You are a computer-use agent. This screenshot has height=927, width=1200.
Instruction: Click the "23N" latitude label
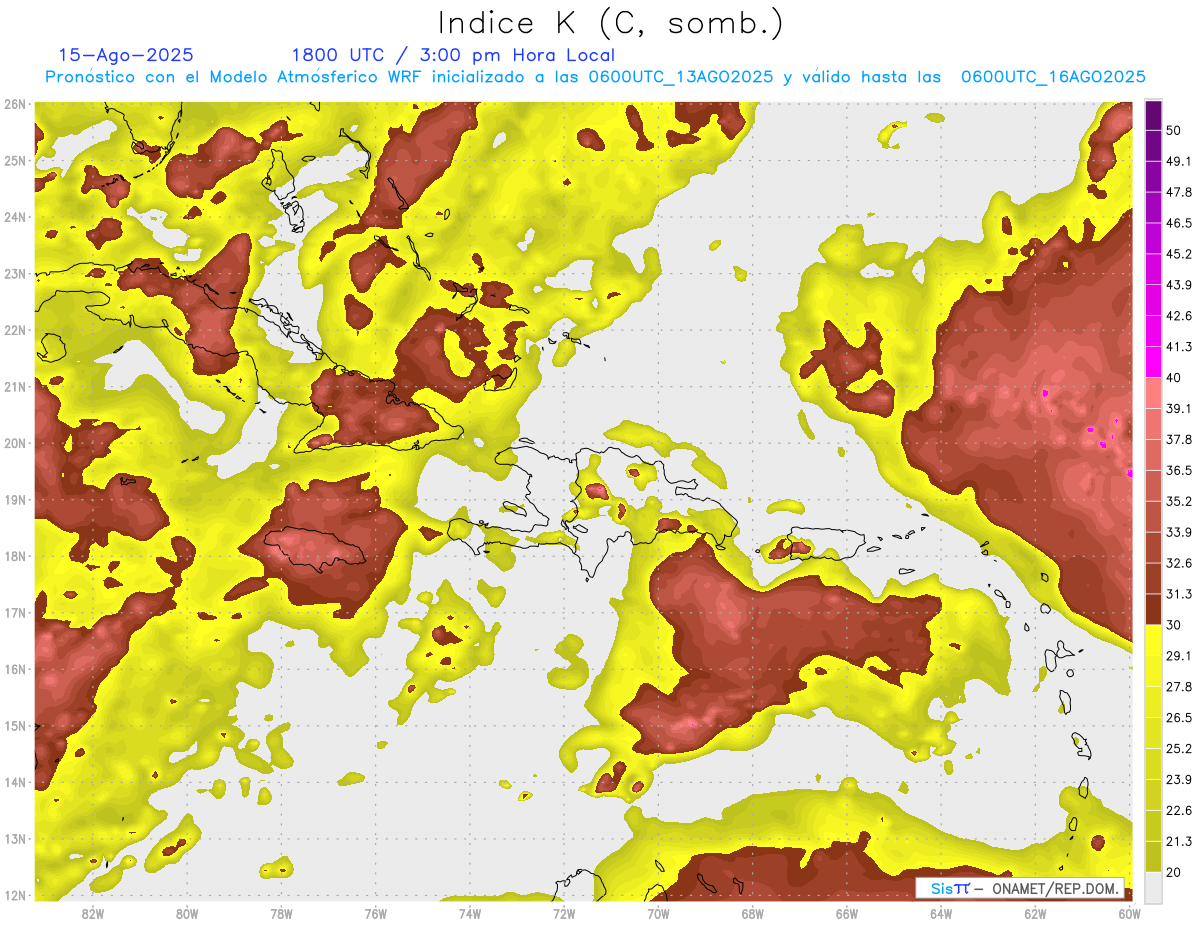point(14,274)
